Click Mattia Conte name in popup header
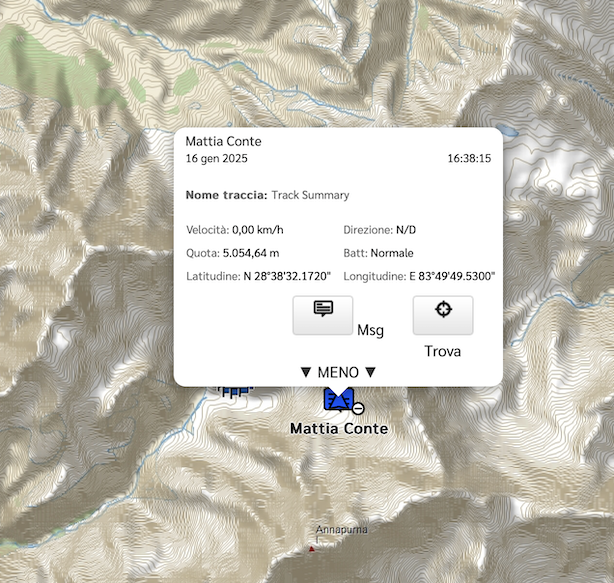The image size is (614, 583). point(223,141)
